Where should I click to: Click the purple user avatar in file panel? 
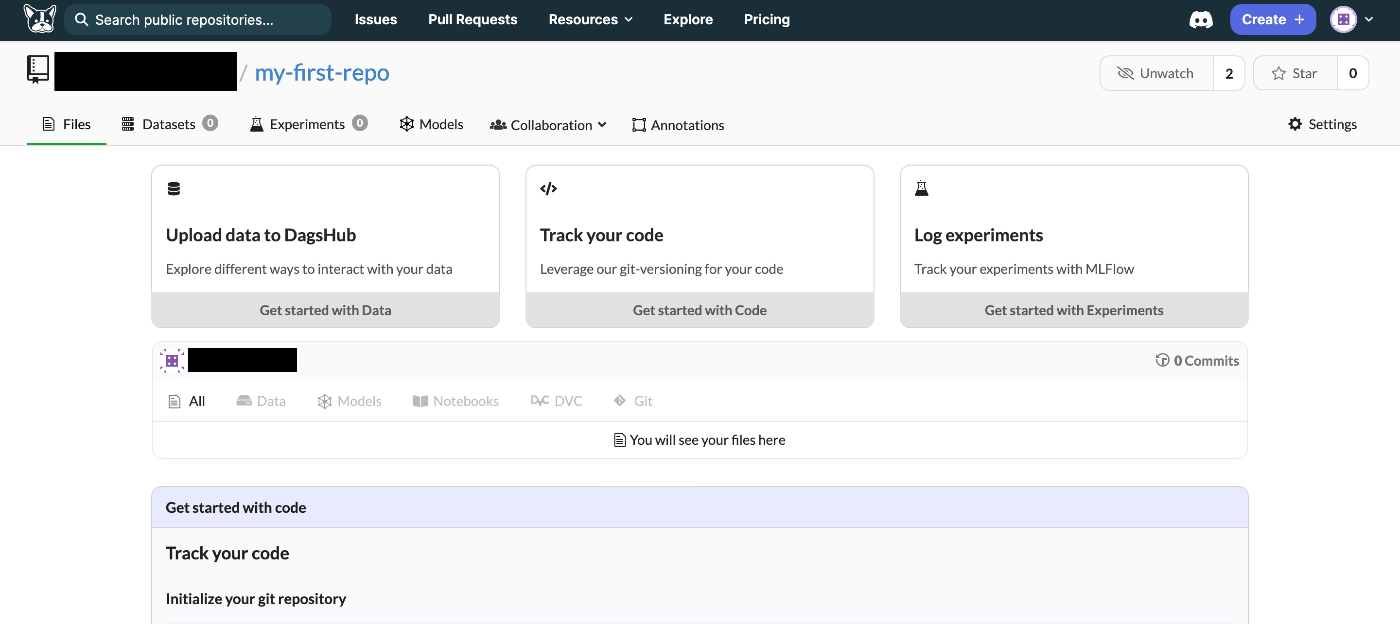(172, 360)
